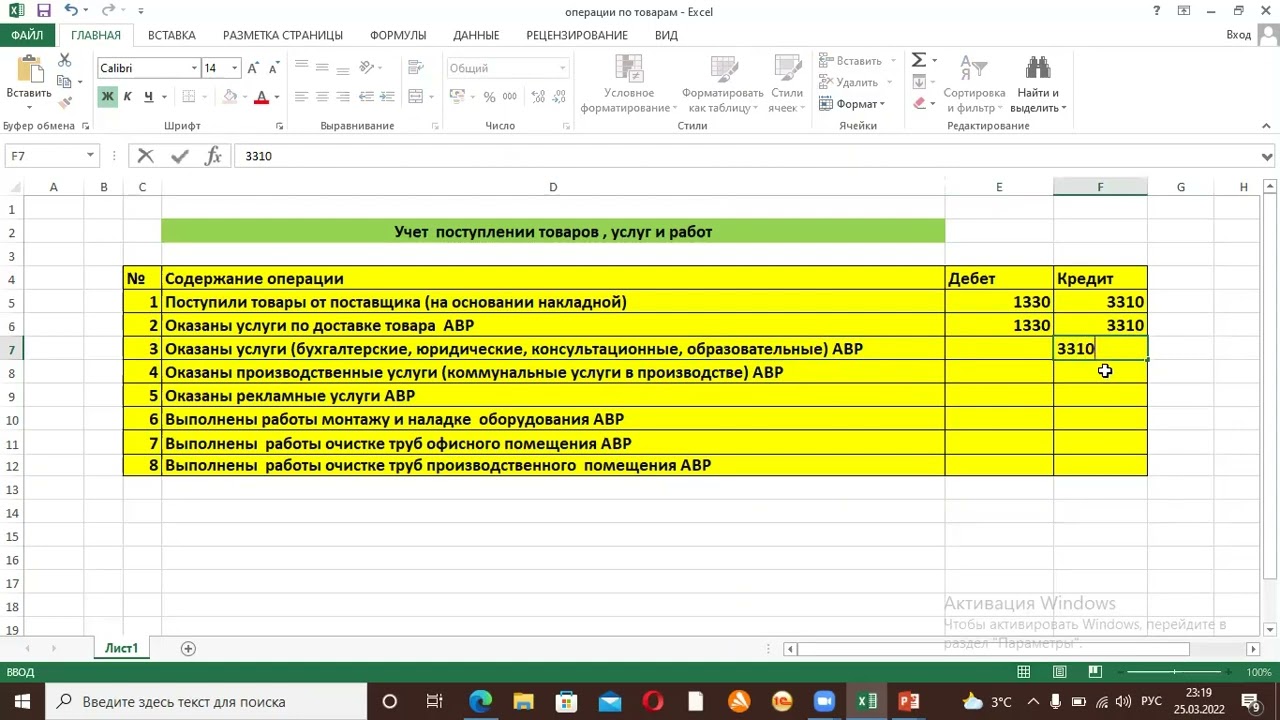Switch to Page Layout view icon
This screenshot has height=720, width=1280.
(x=1059, y=672)
